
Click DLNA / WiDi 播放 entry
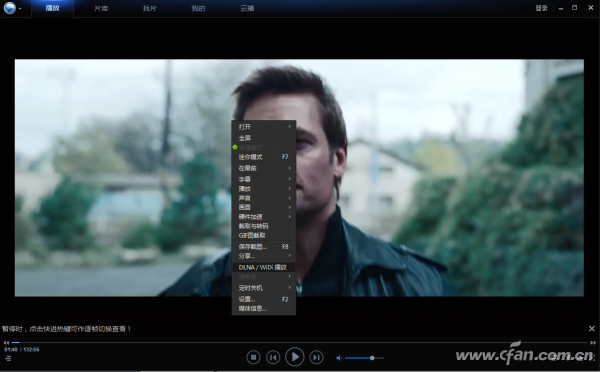[264, 267]
